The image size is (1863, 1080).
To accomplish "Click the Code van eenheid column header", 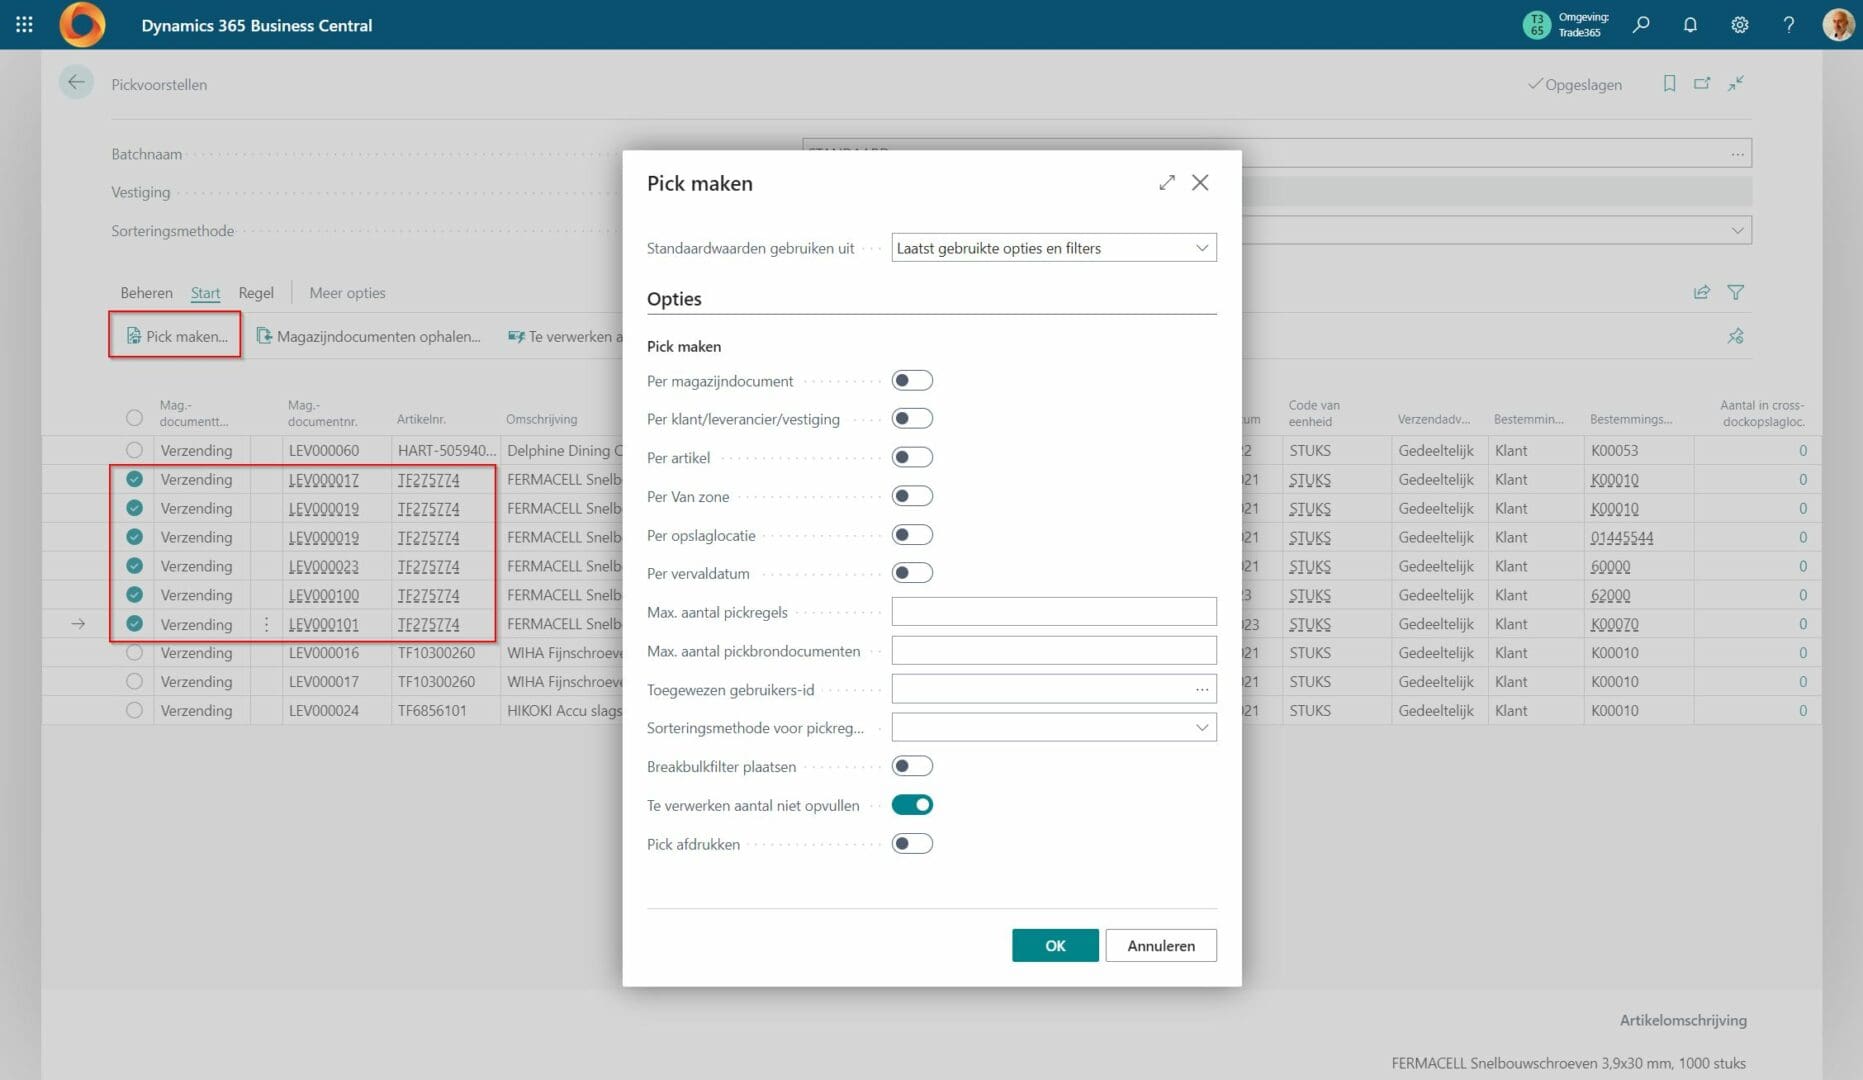I will pos(1314,413).
